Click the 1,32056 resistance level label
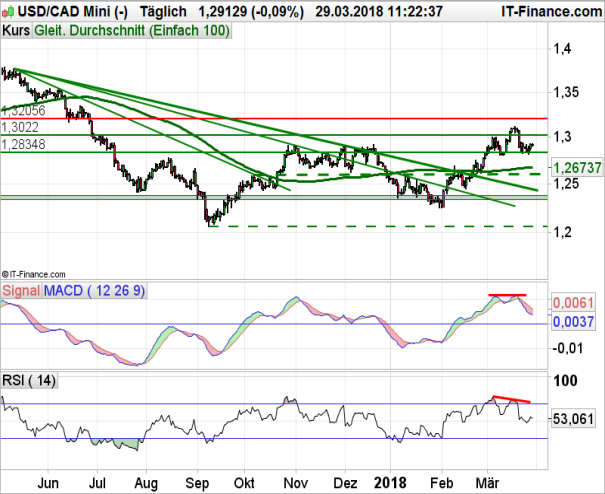This screenshot has width=605, height=494. 24,111
